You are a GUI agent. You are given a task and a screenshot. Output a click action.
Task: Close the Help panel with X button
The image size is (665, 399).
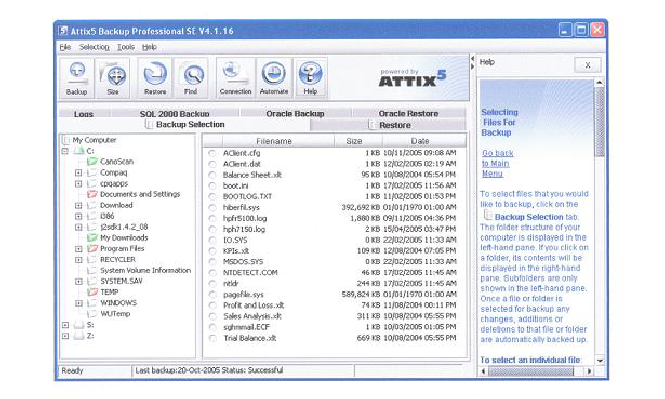588,65
